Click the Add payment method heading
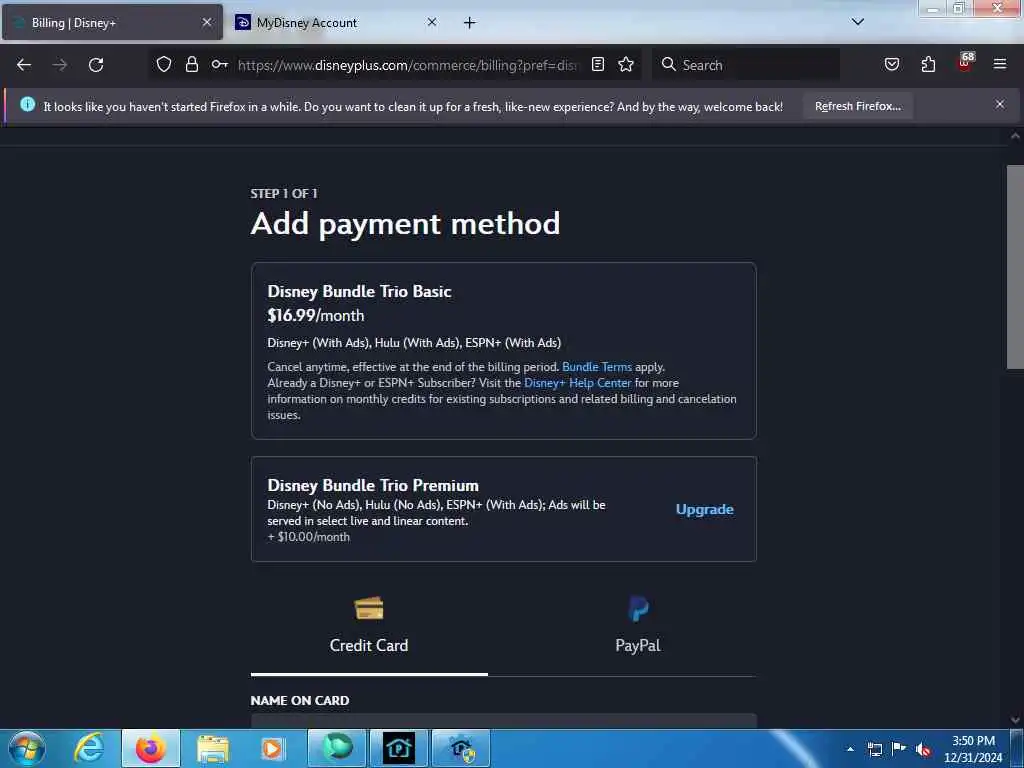This screenshot has width=1024, height=768. point(406,224)
